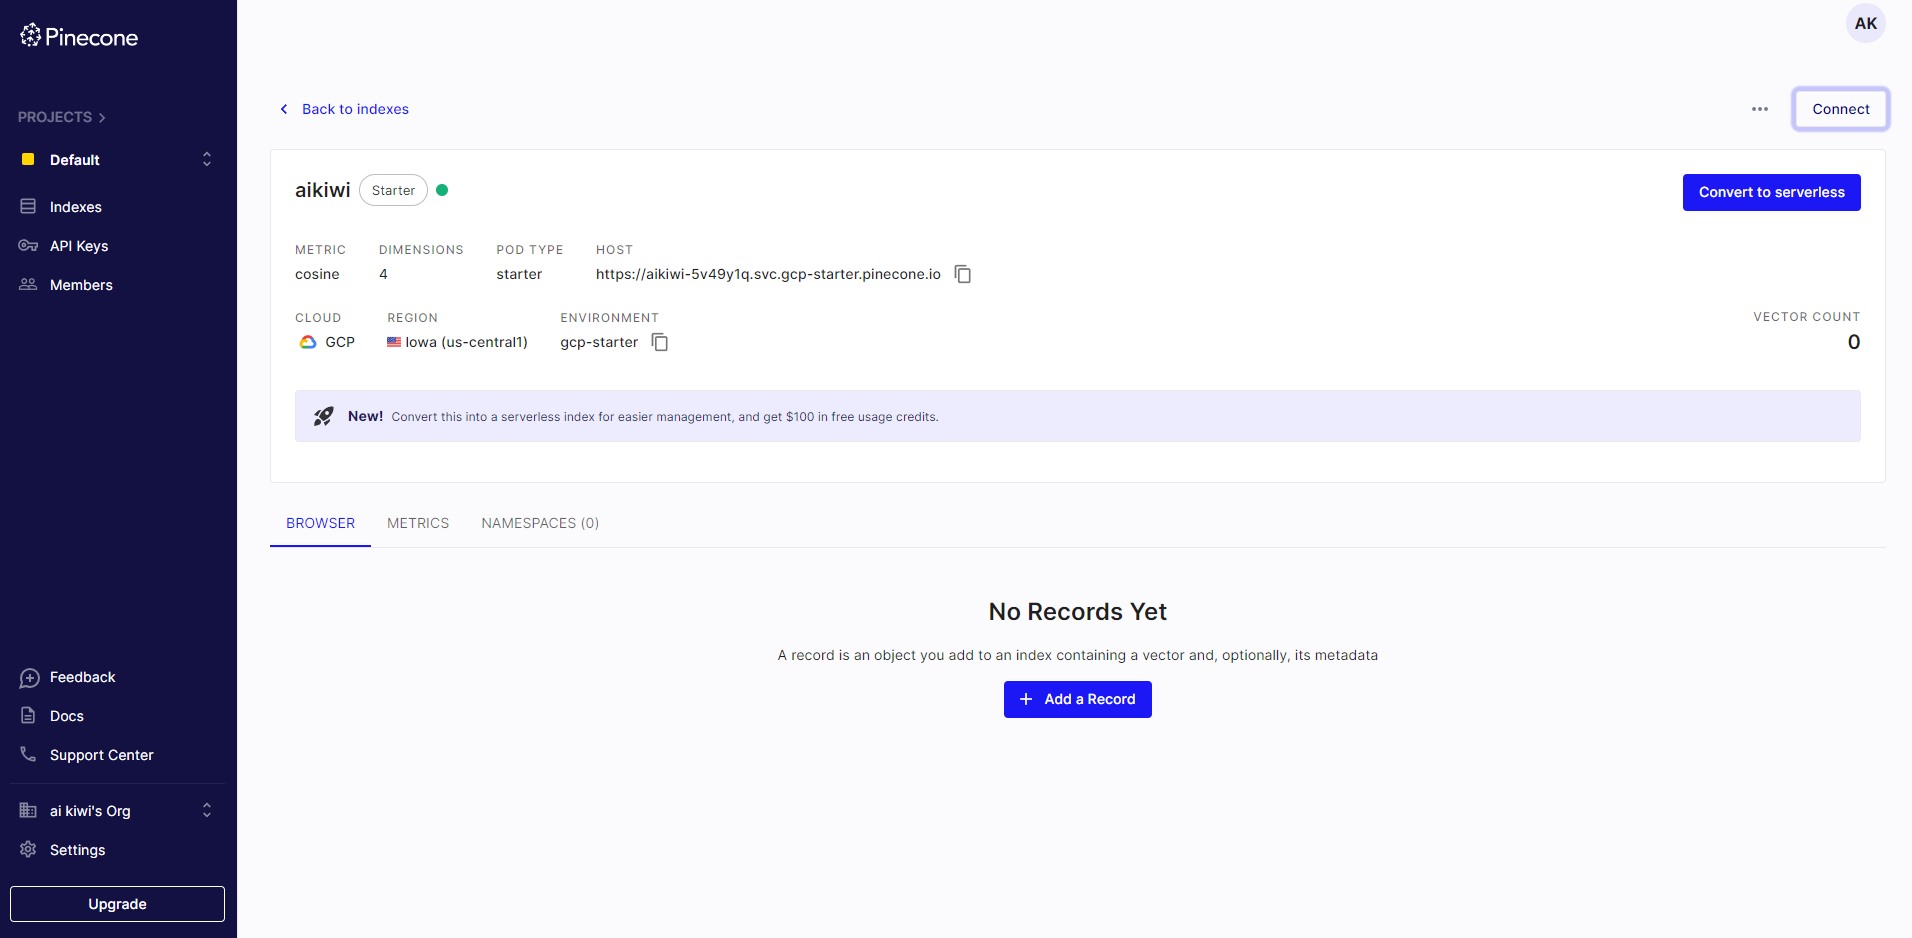
Task: Click the Feedback chat icon
Action: click(x=29, y=678)
